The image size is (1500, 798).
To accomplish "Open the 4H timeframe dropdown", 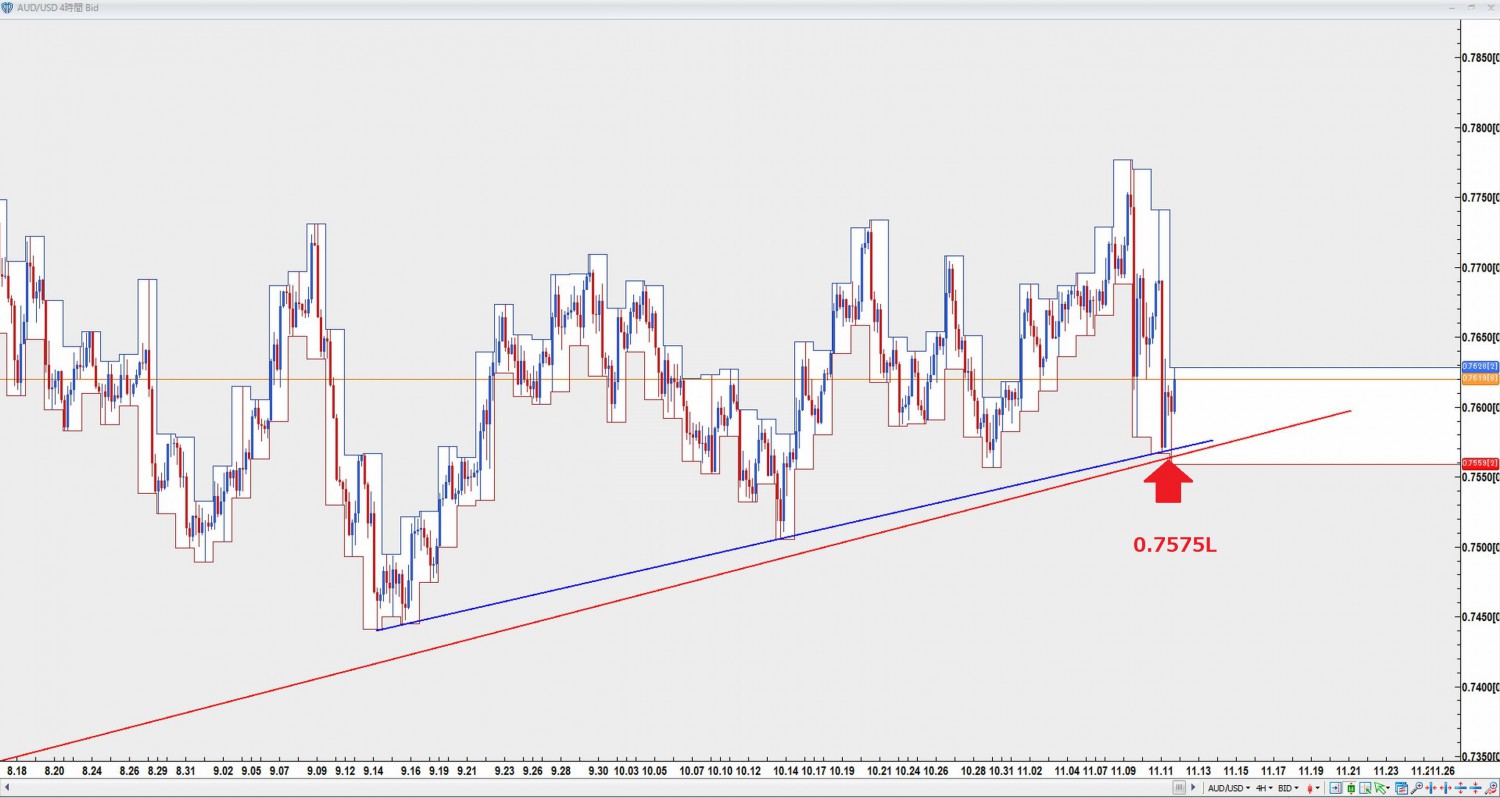I will (1264, 788).
